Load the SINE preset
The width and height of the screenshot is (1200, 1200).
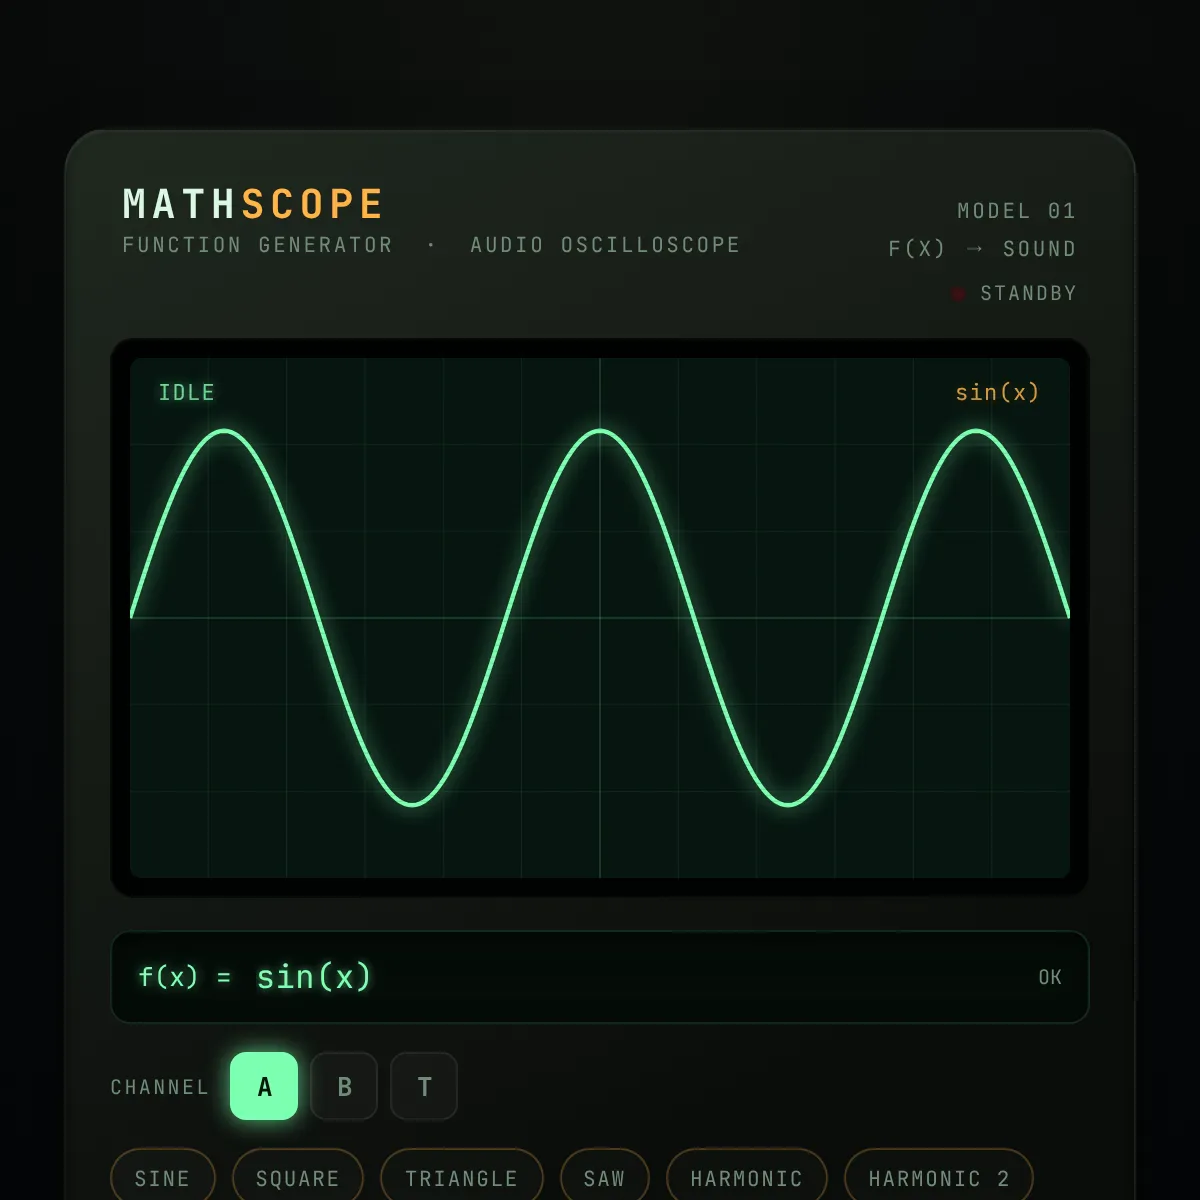163,1178
